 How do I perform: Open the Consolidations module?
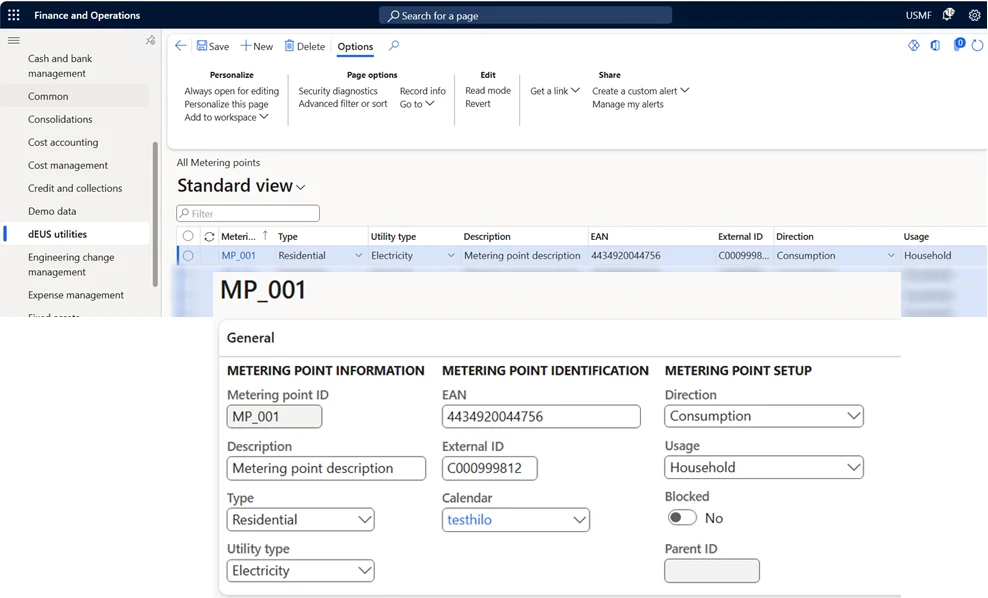60,119
